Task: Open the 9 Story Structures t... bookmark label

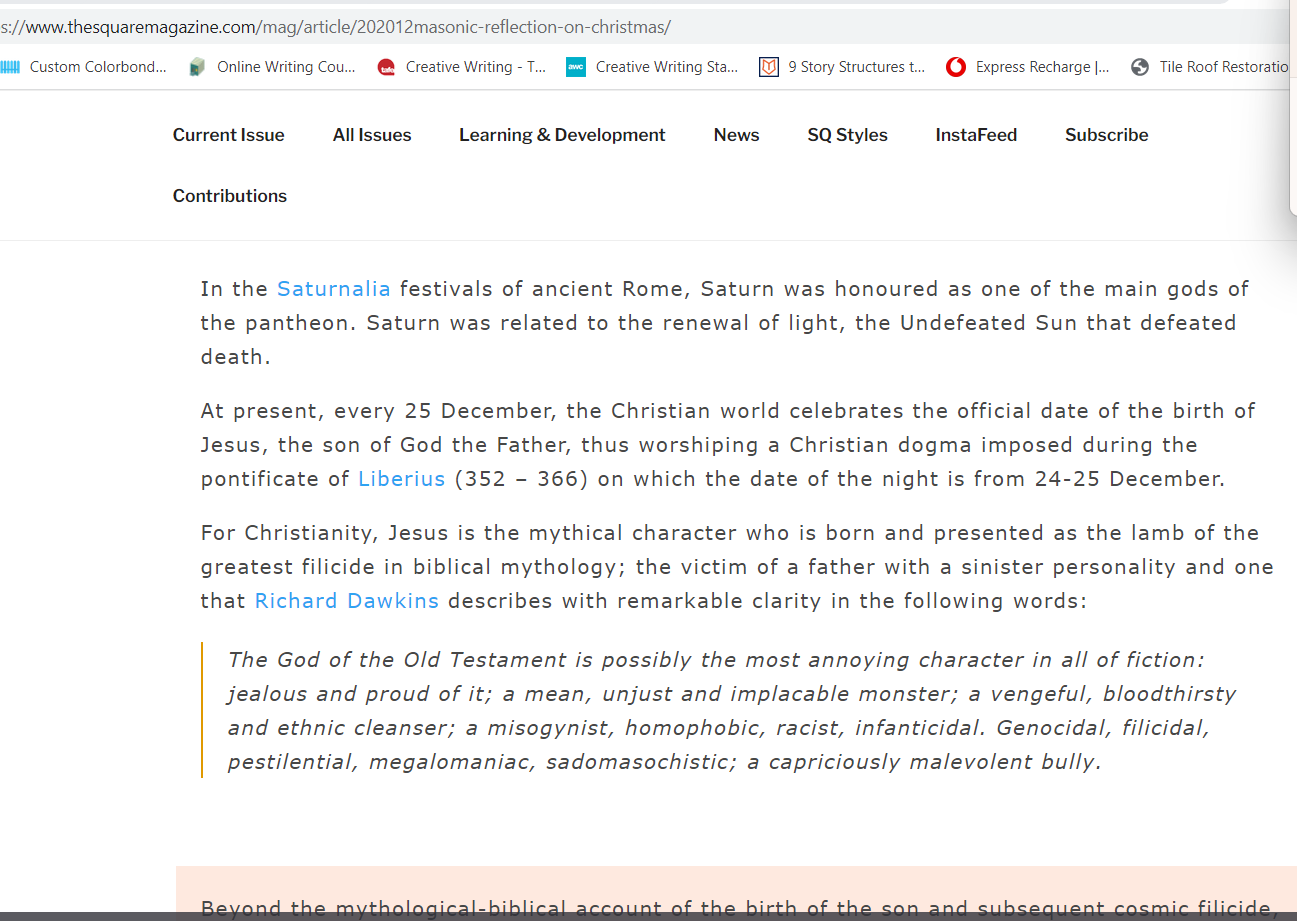Action: pyautogui.click(x=857, y=67)
